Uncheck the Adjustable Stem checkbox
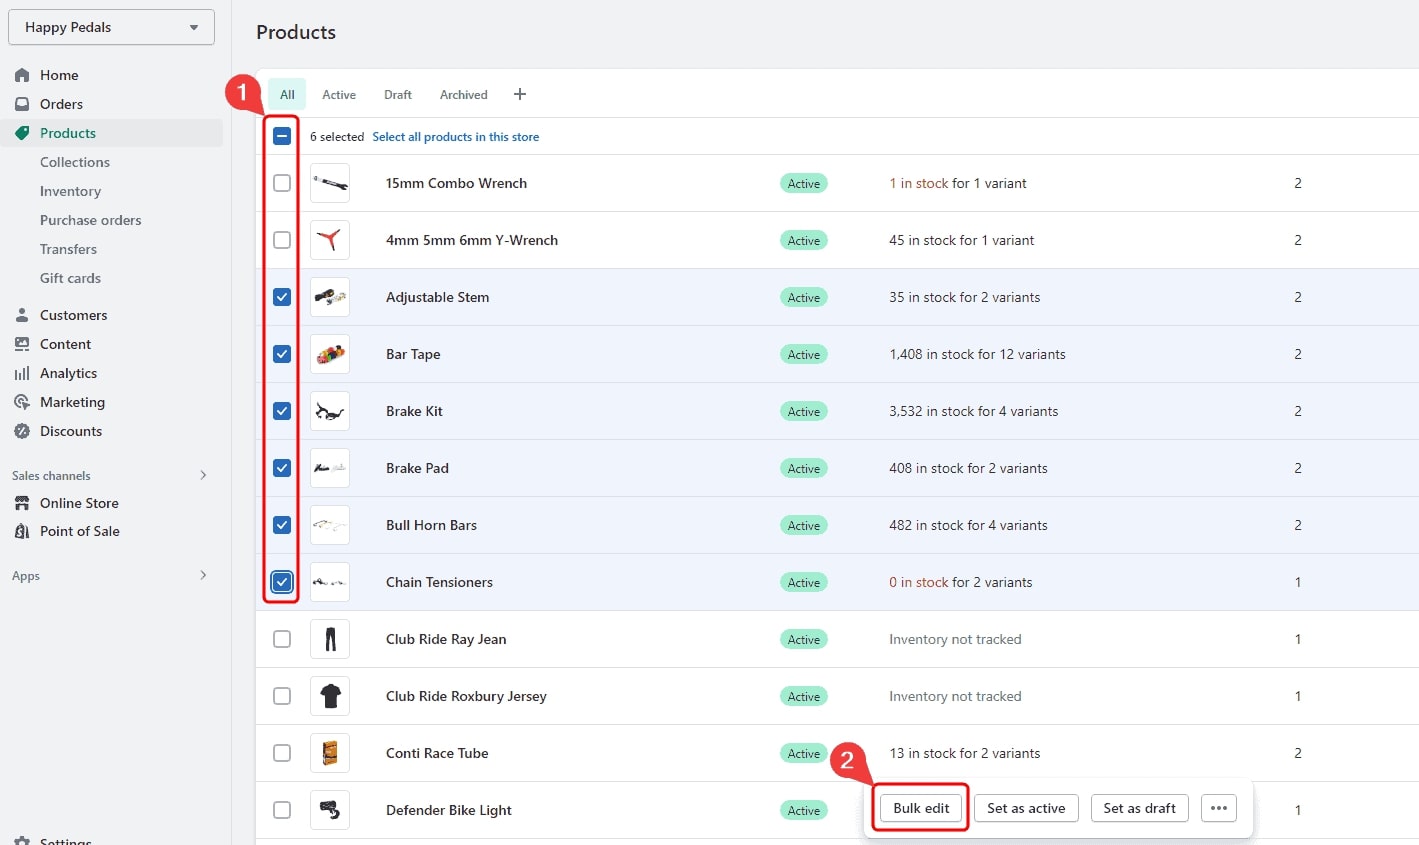The height and width of the screenshot is (845, 1419). [282, 297]
